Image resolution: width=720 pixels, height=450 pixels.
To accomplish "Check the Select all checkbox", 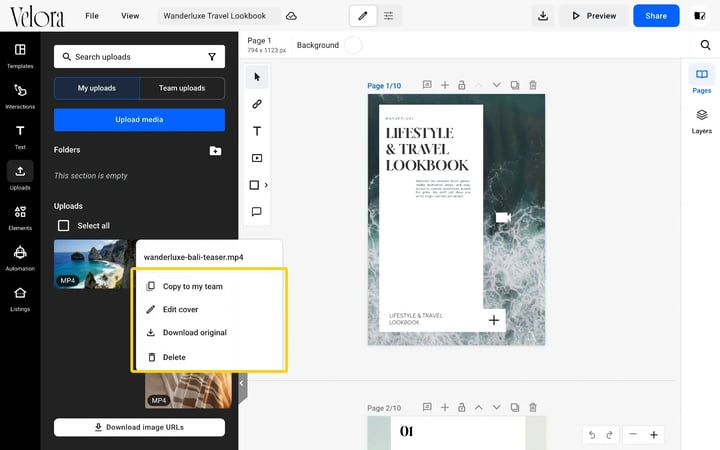I will coord(64,225).
